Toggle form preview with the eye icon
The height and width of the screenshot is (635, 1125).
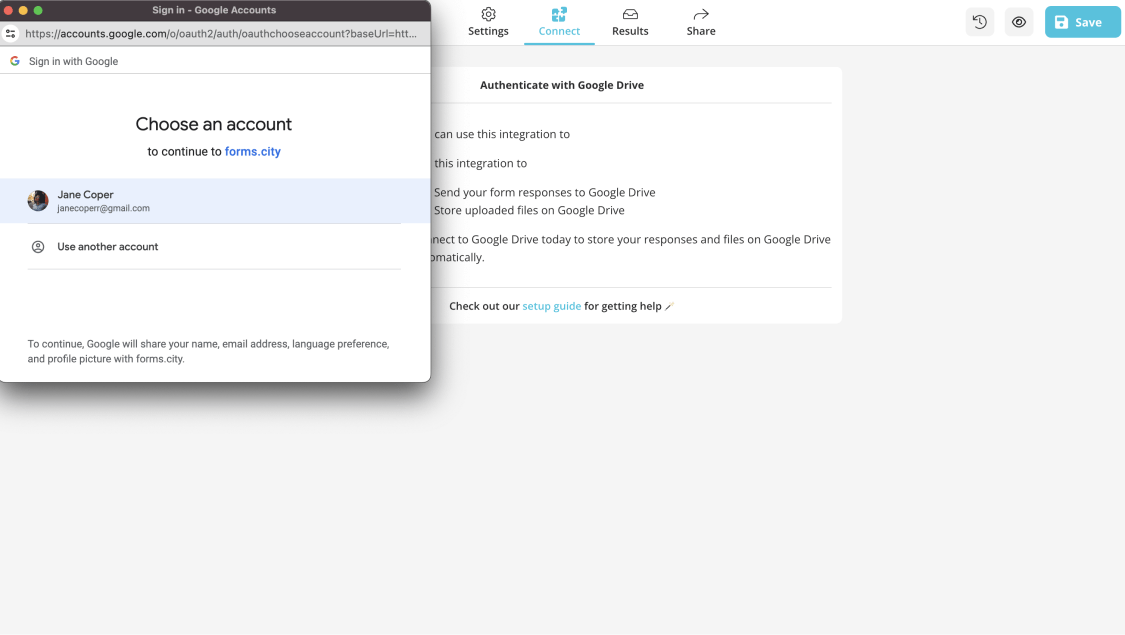[x=1019, y=21]
